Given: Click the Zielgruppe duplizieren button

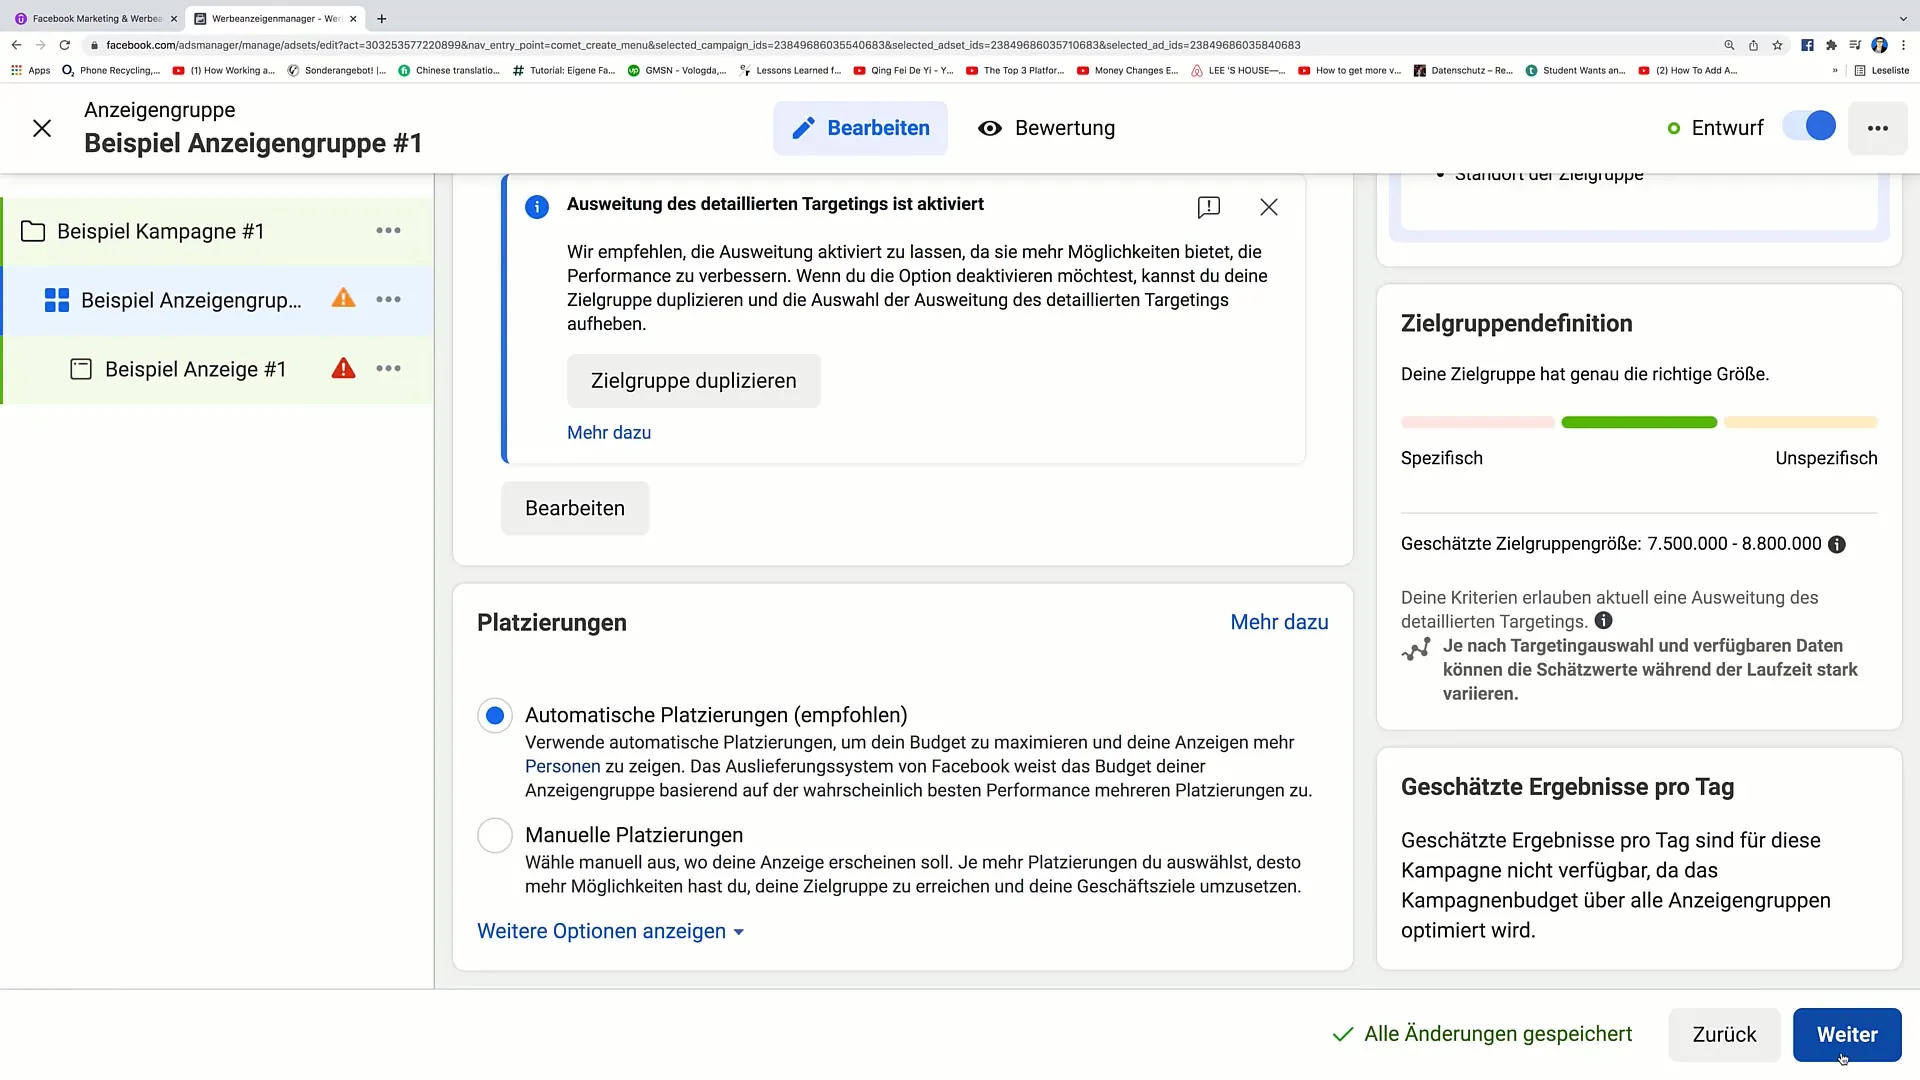Looking at the screenshot, I should [x=694, y=380].
